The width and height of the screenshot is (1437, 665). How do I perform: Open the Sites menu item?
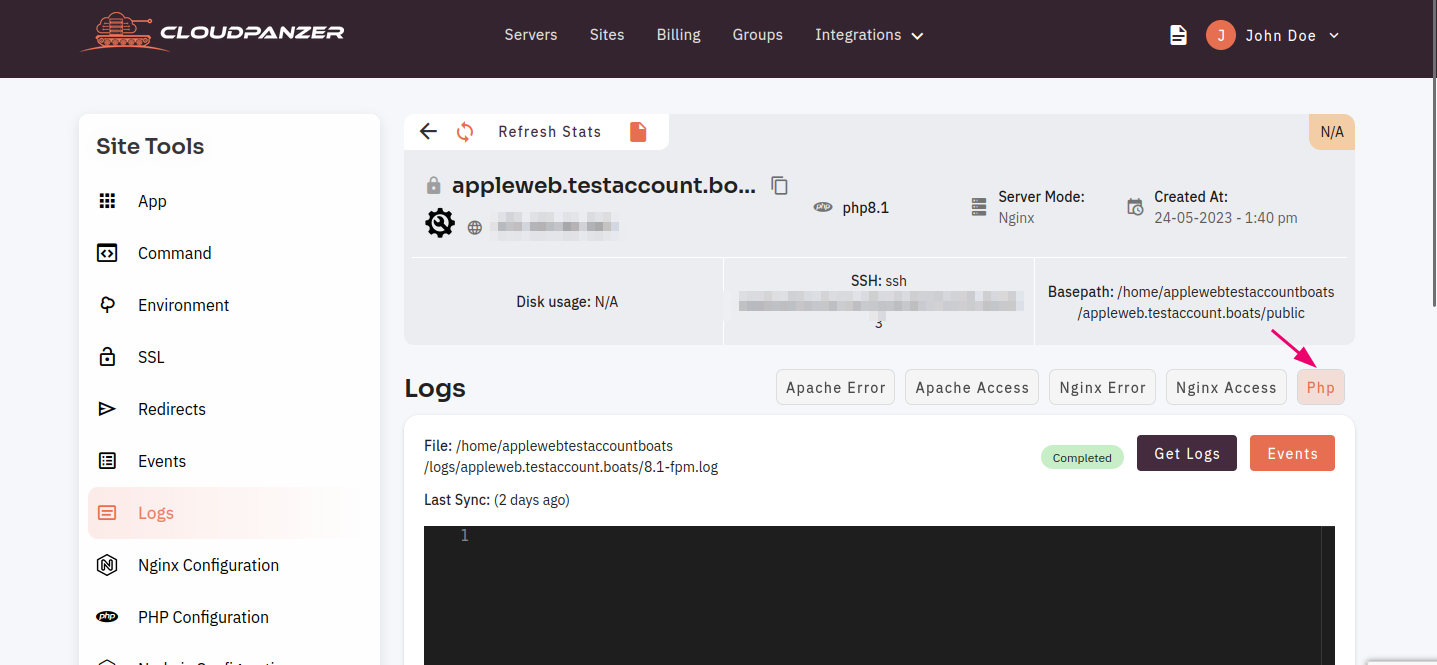[x=607, y=35]
